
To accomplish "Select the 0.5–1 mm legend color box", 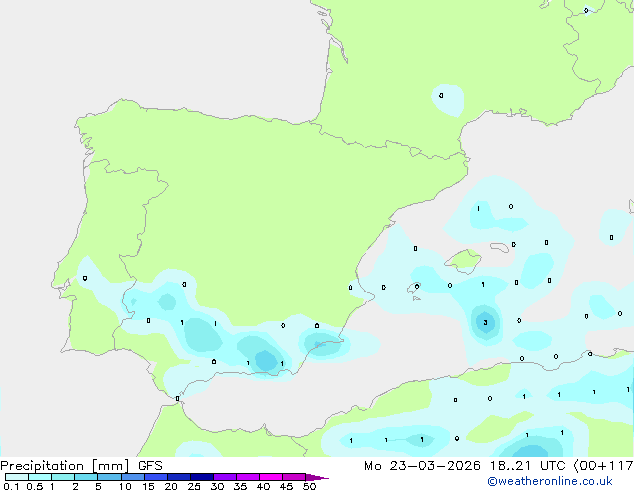I will (40, 477).
